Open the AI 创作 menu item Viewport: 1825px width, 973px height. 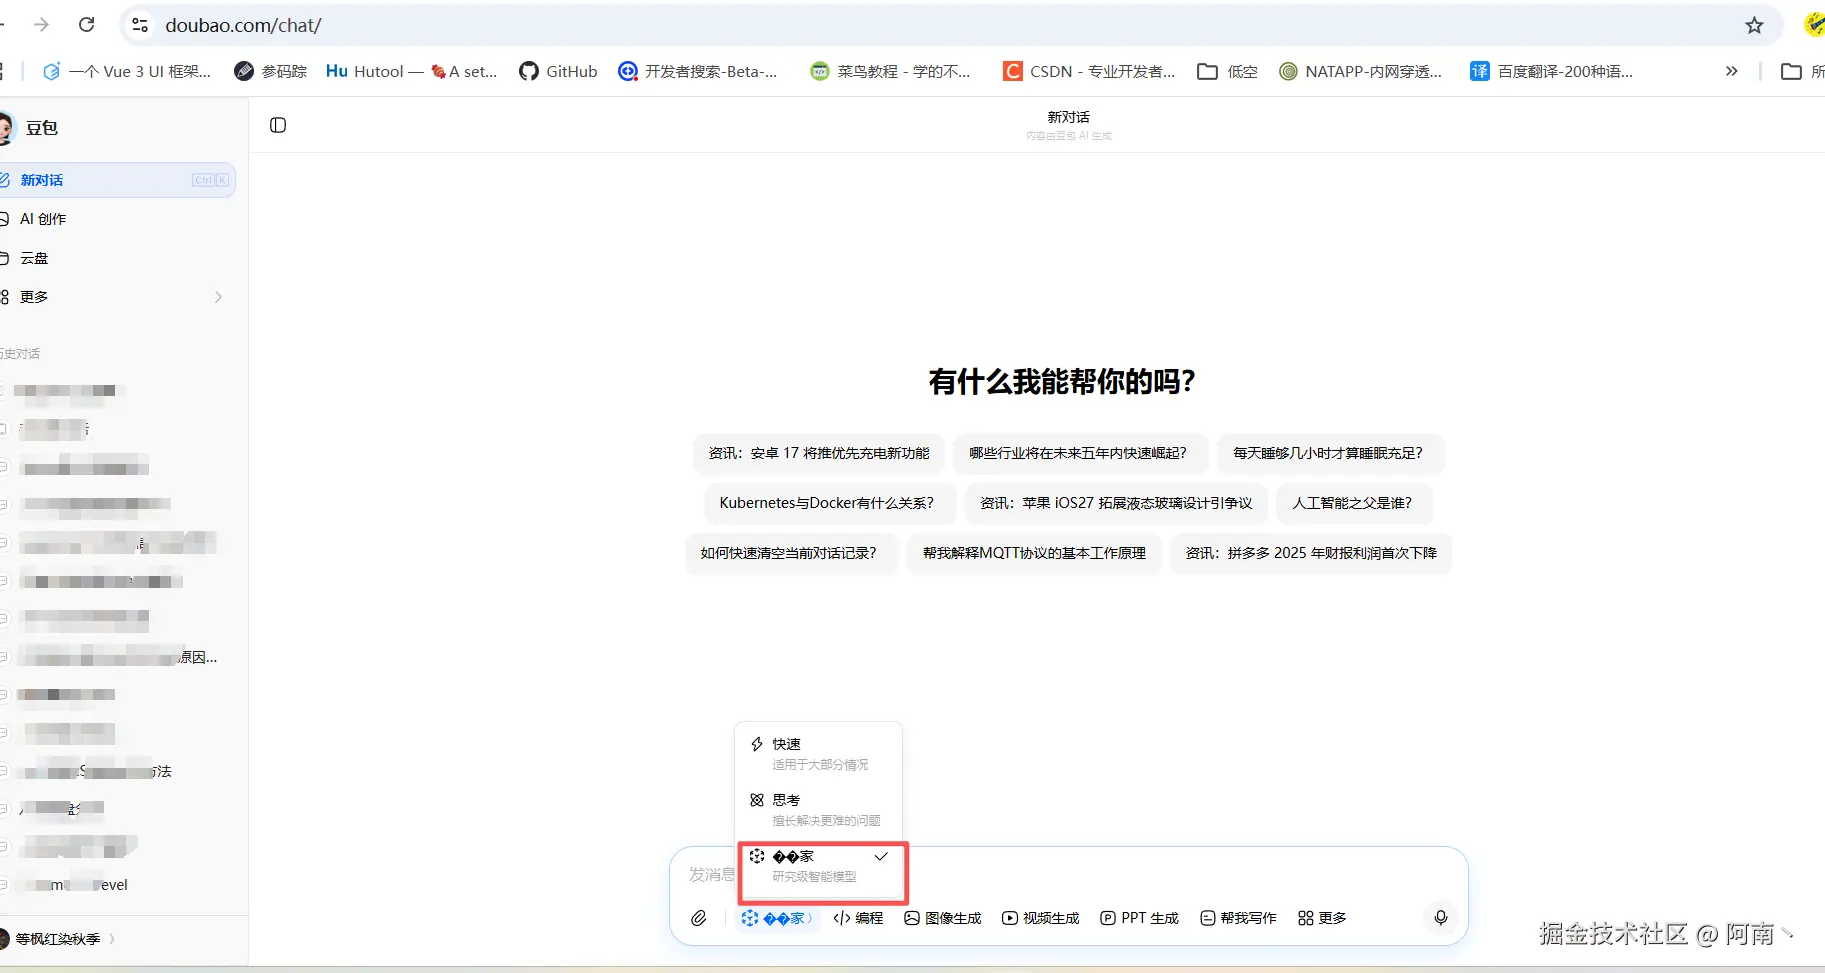click(44, 218)
